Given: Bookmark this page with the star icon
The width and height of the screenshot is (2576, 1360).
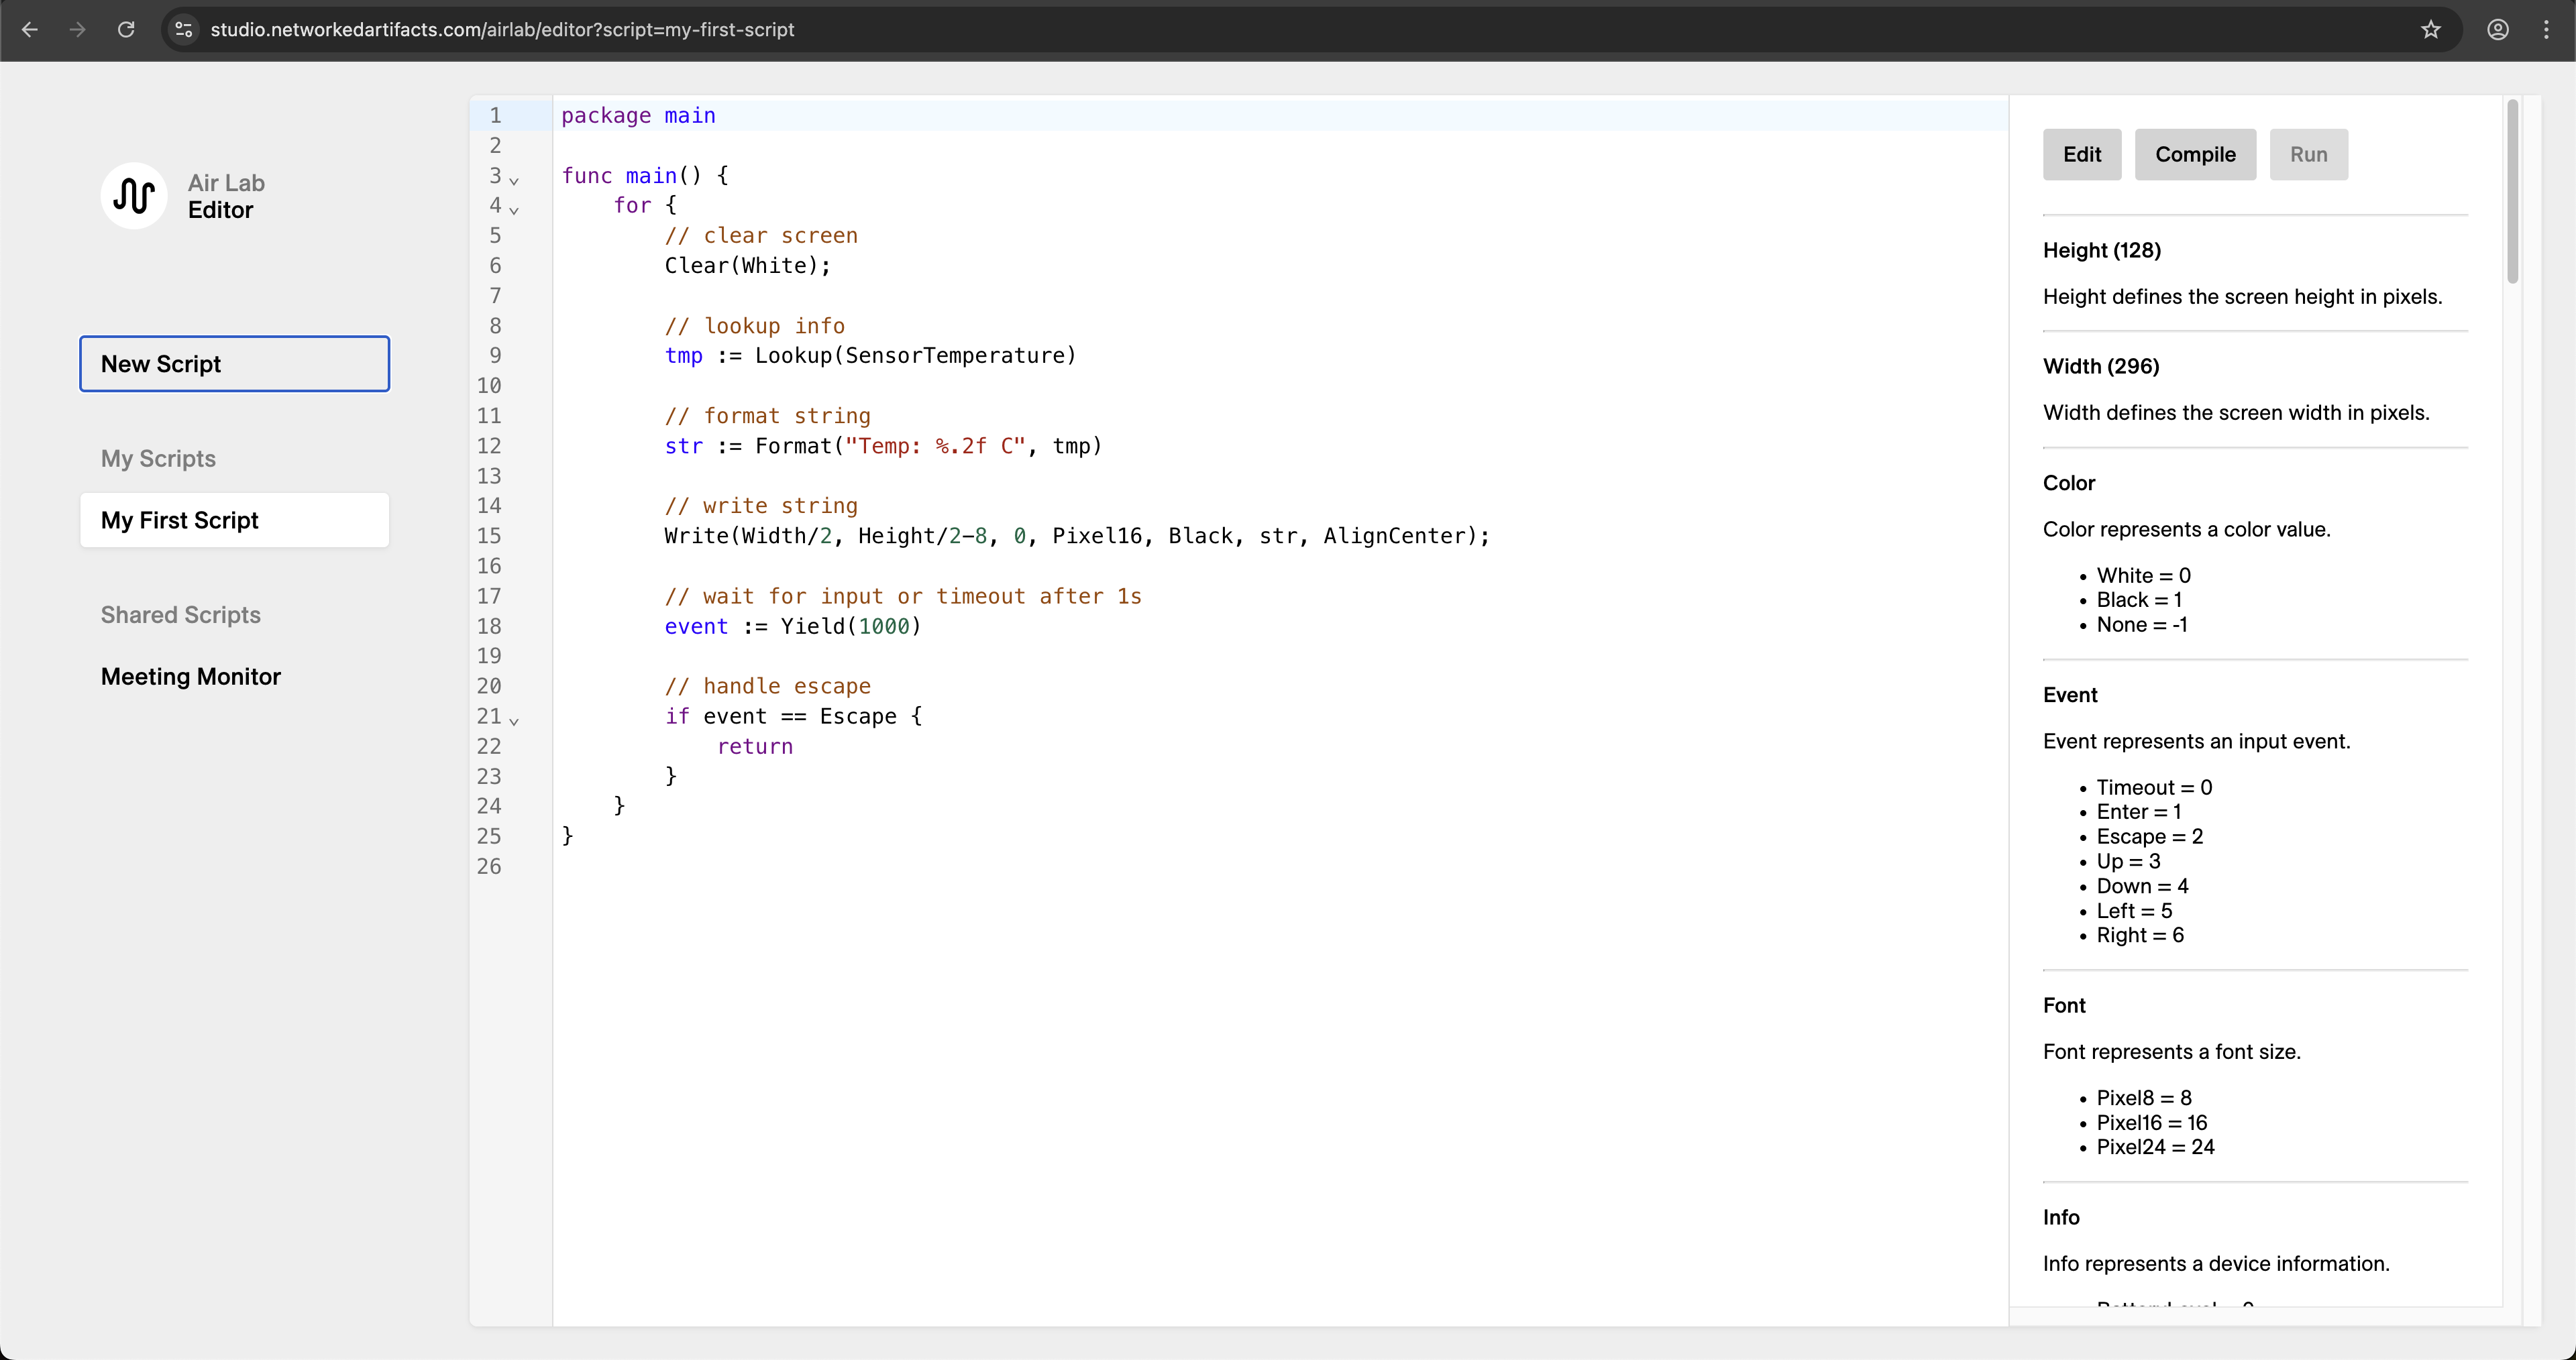Looking at the screenshot, I should [2431, 30].
